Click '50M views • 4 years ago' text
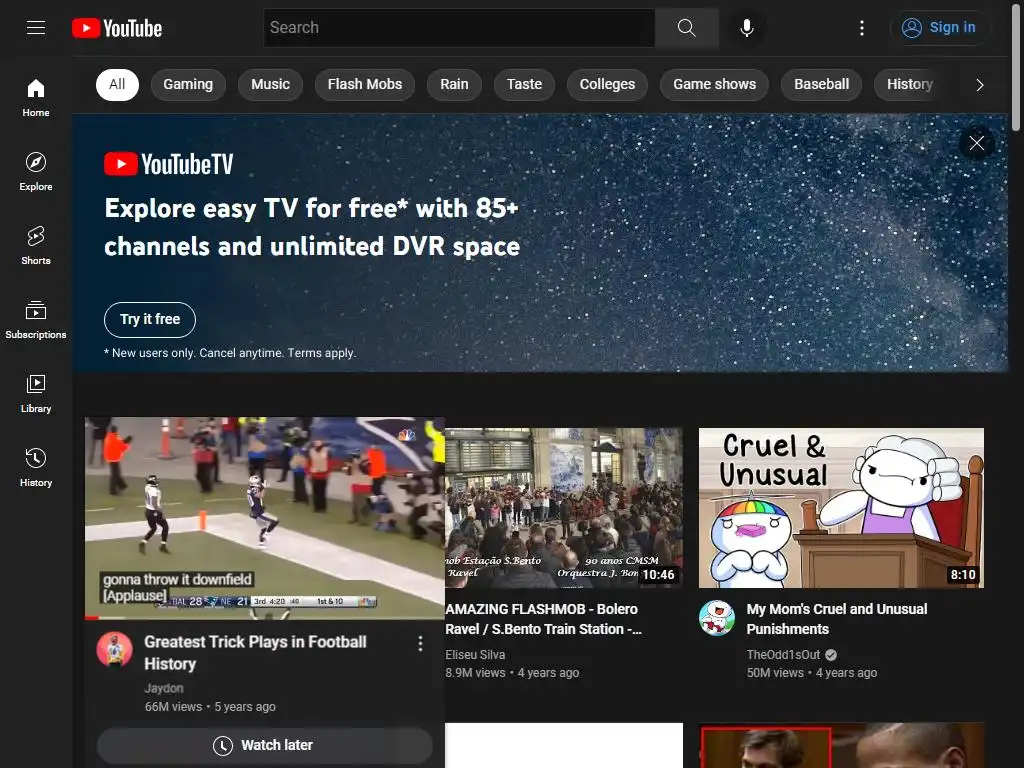The width and height of the screenshot is (1024, 768). click(812, 673)
